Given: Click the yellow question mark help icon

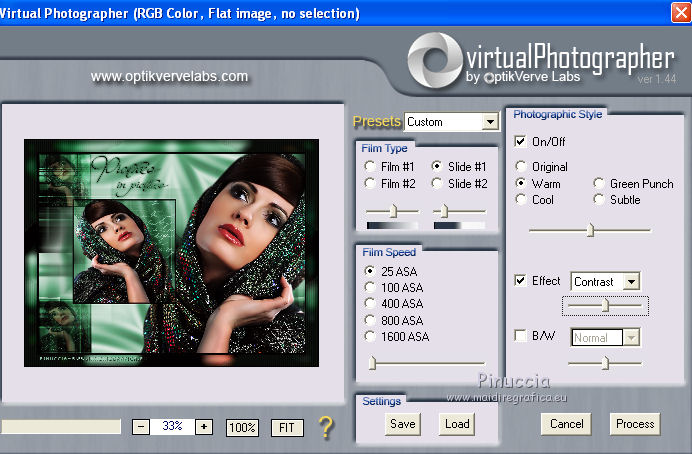Looking at the screenshot, I should point(326,428).
